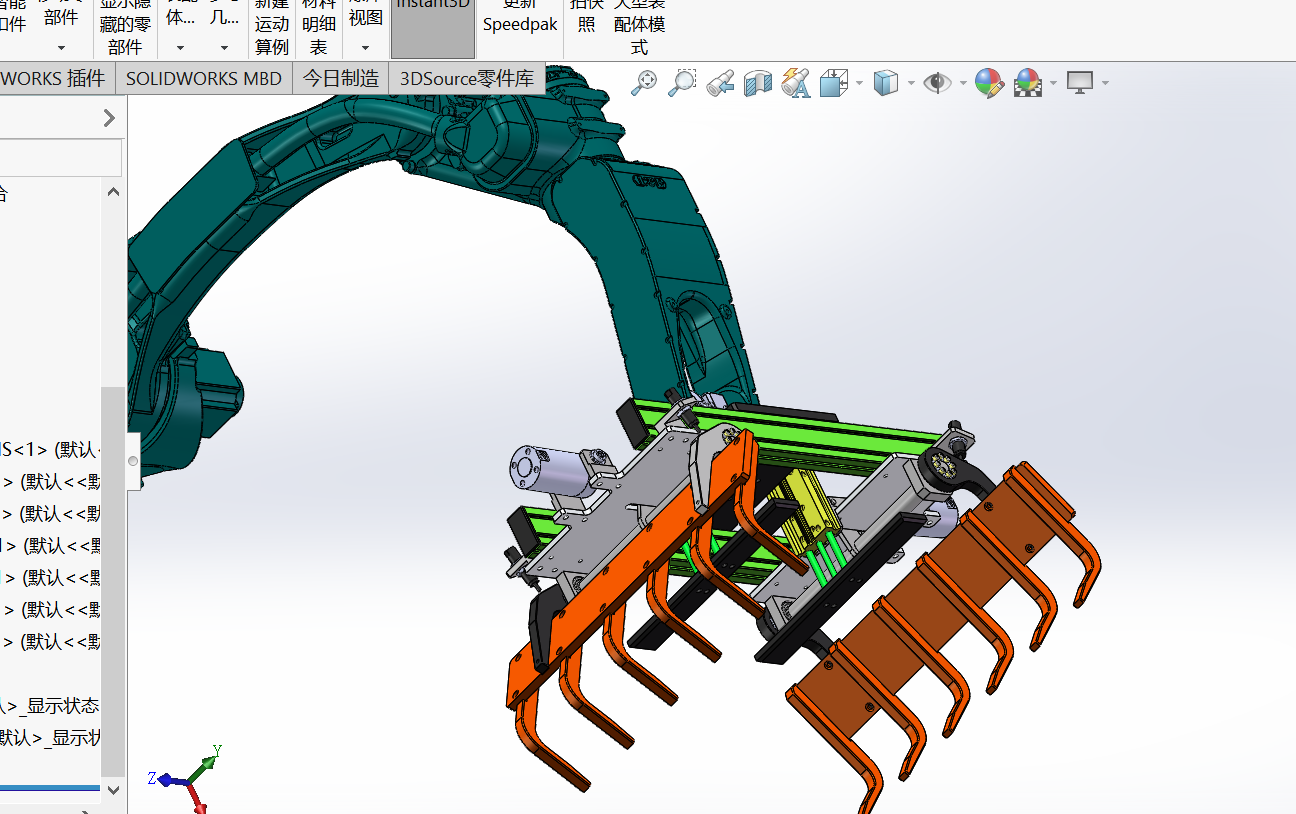Screen dimensions: 1296x814
Task: Open Dynamic Annotation Views icon
Action: pos(796,82)
